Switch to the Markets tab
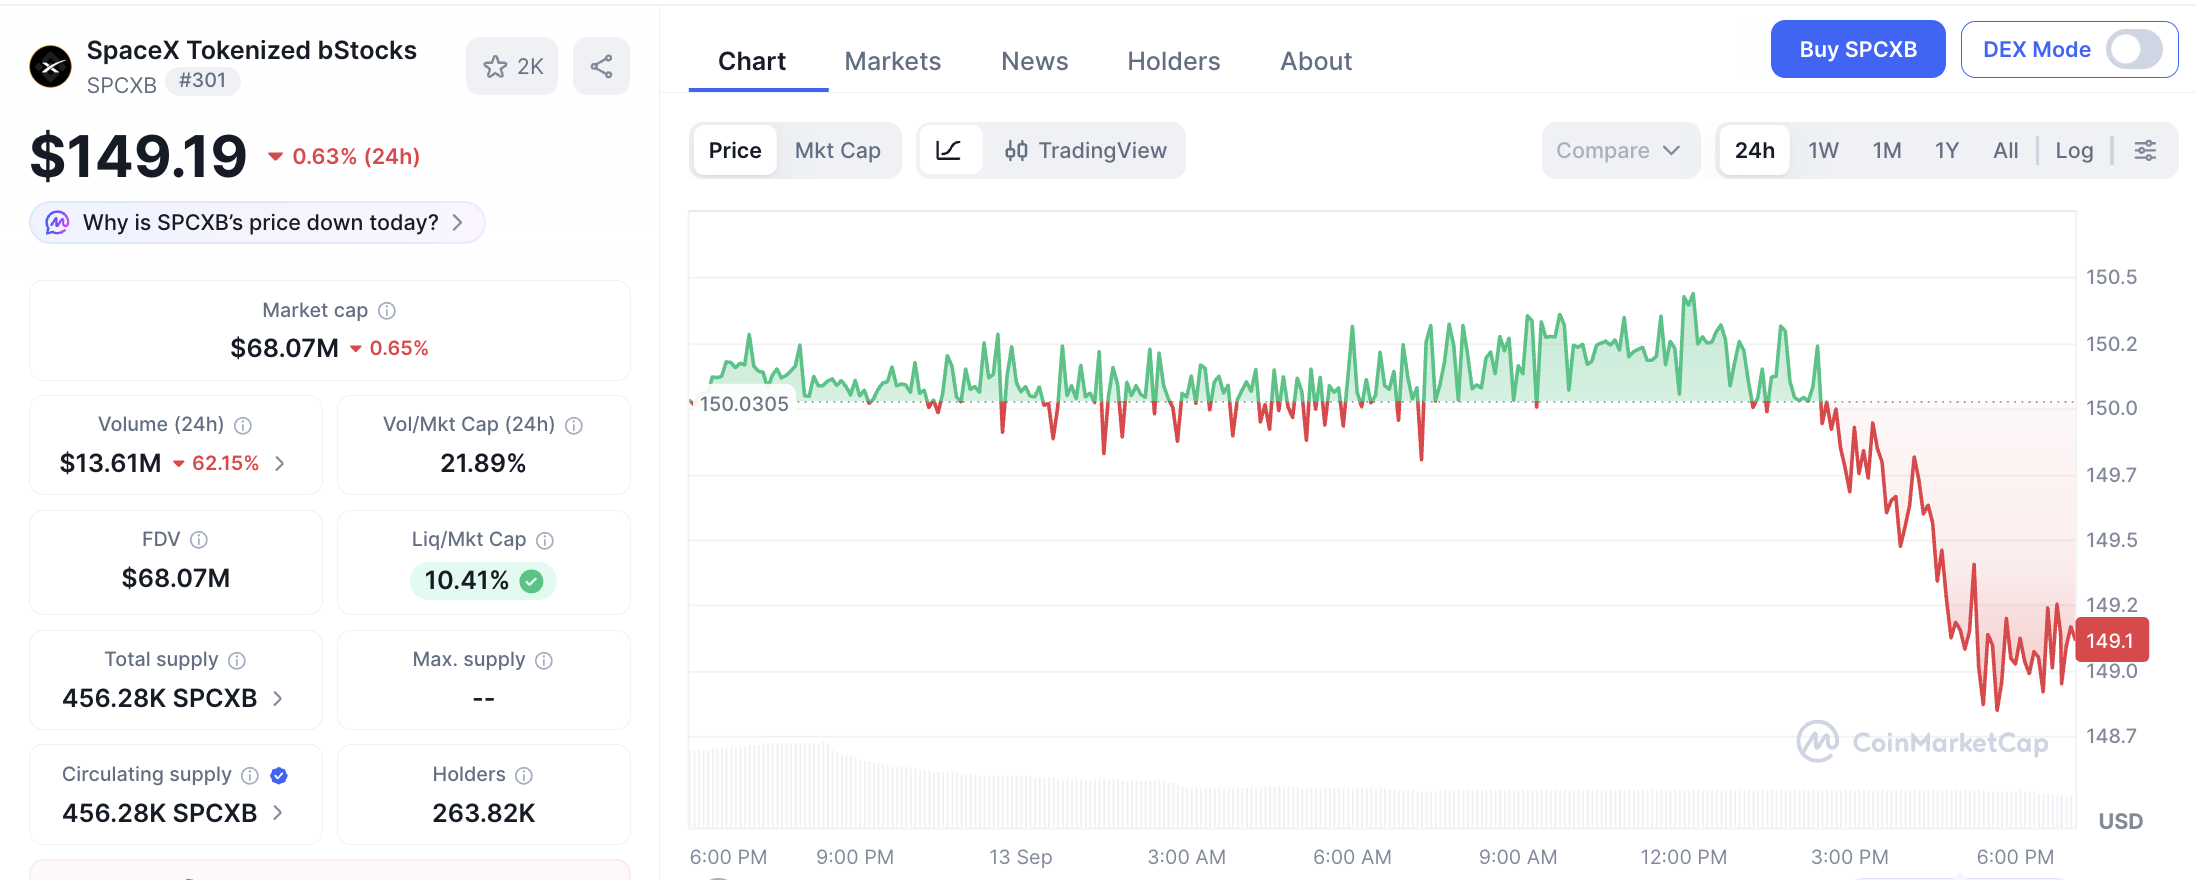 (x=893, y=61)
